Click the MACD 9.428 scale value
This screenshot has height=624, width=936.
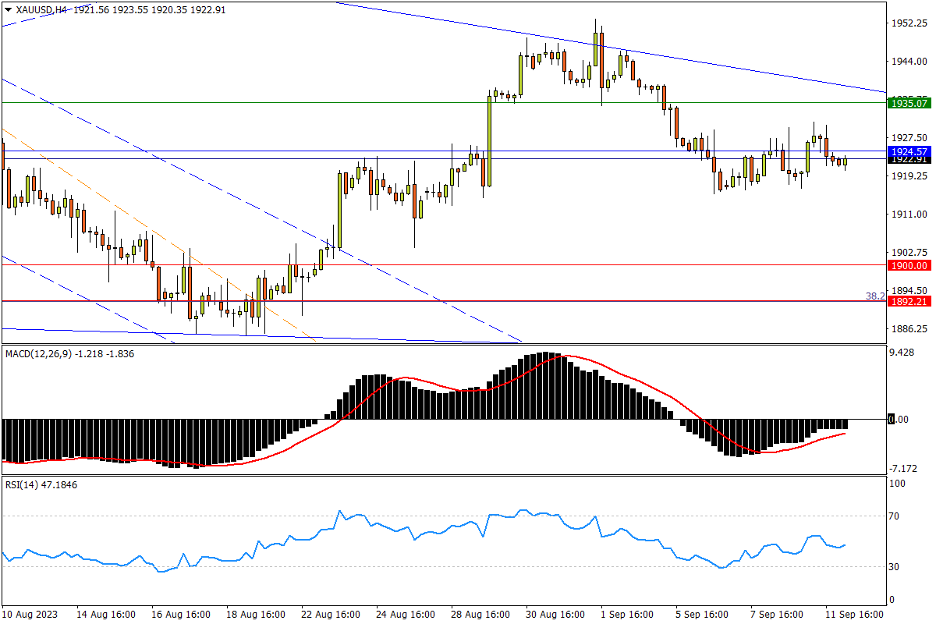coord(904,353)
